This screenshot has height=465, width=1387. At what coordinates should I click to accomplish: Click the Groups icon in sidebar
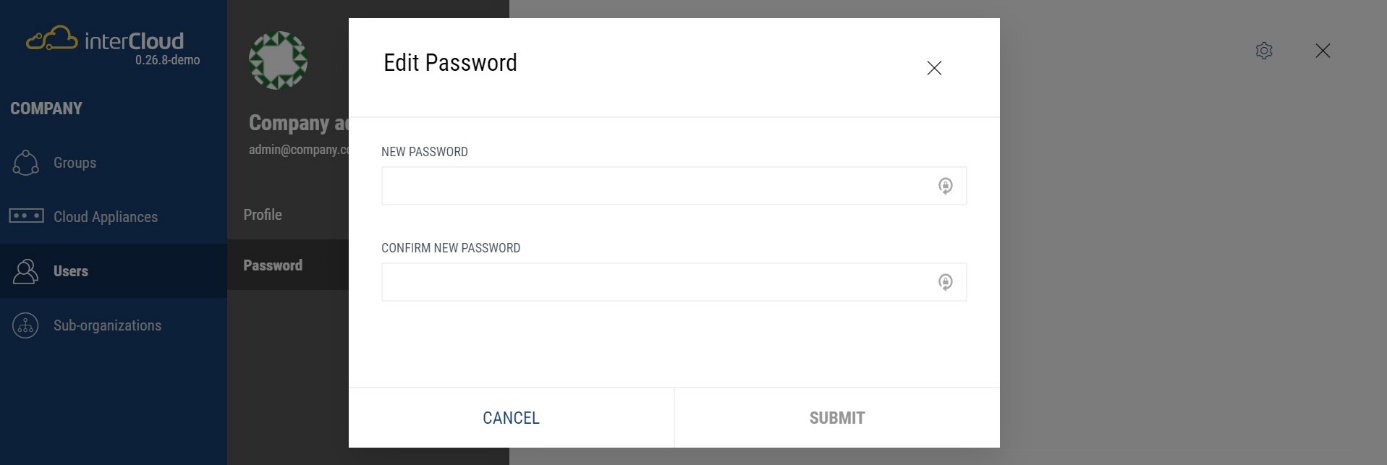click(x=26, y=163)
